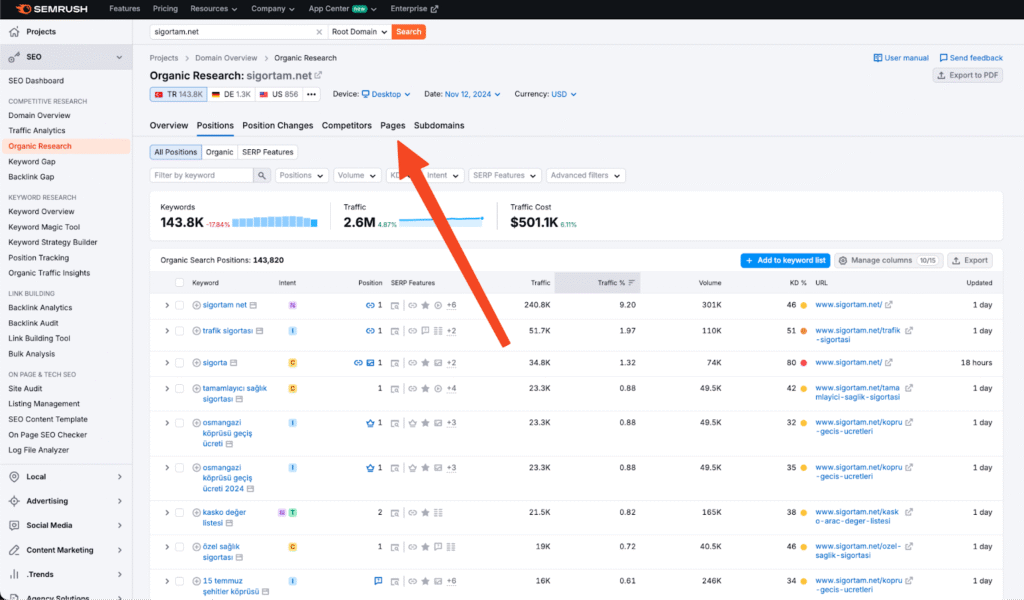
Task: Click the Add to keyword list button
Action: coord(785,260)
